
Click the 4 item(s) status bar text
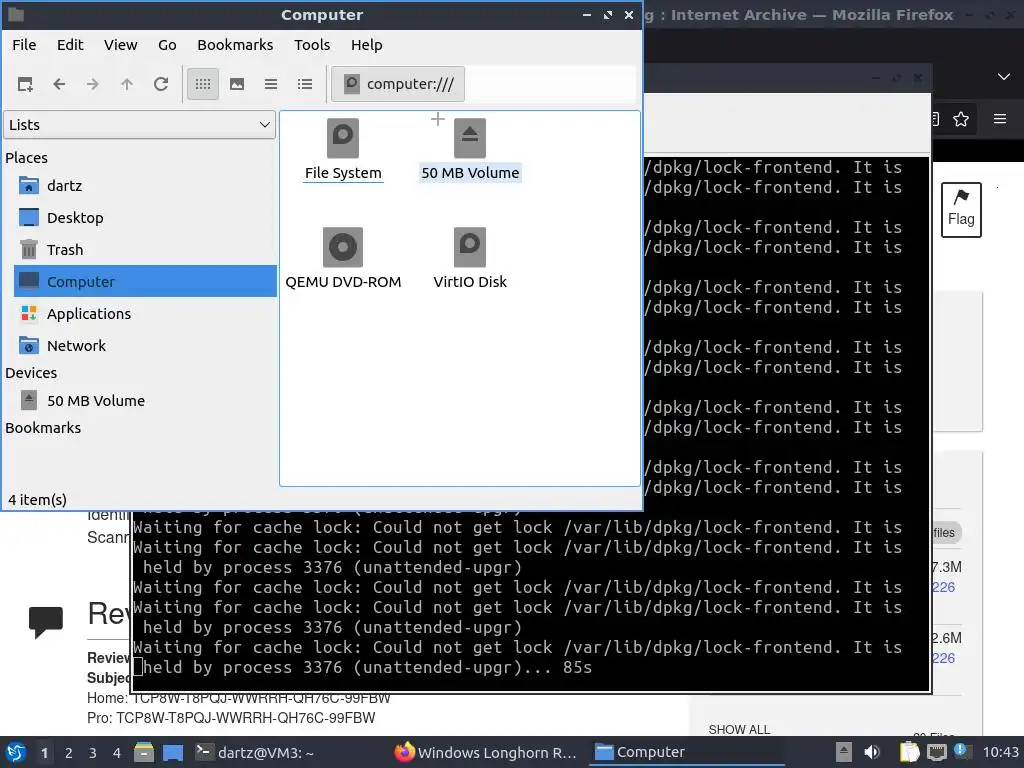(37, 500)
